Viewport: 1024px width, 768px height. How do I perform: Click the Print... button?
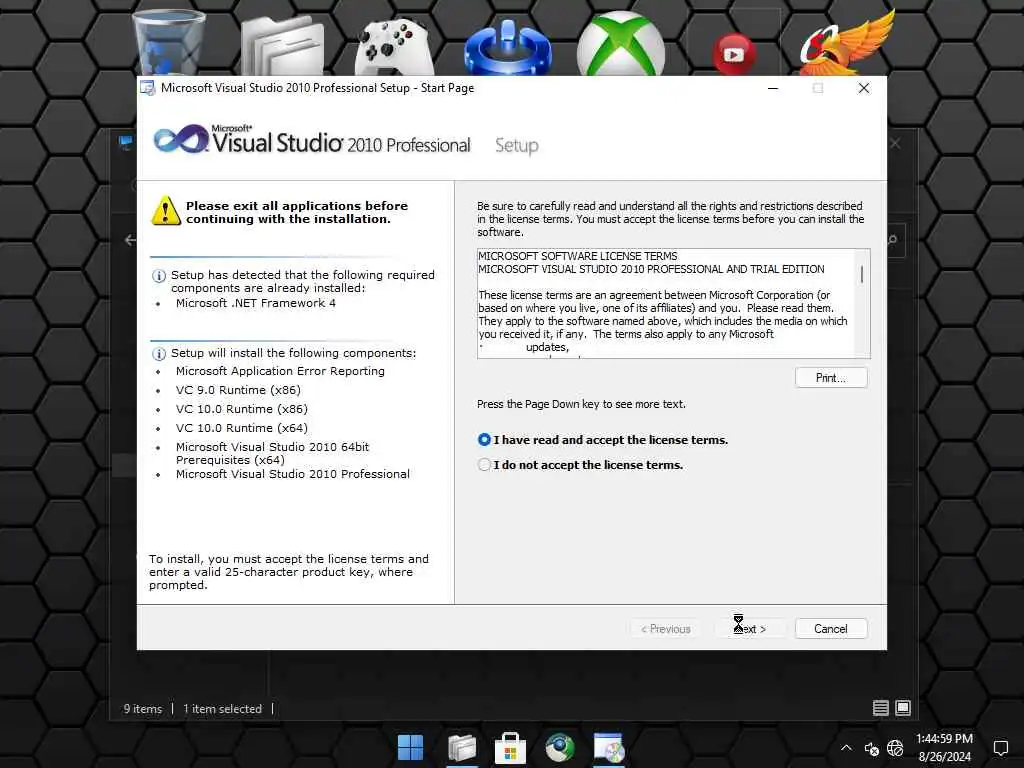(x=831, y=378)
